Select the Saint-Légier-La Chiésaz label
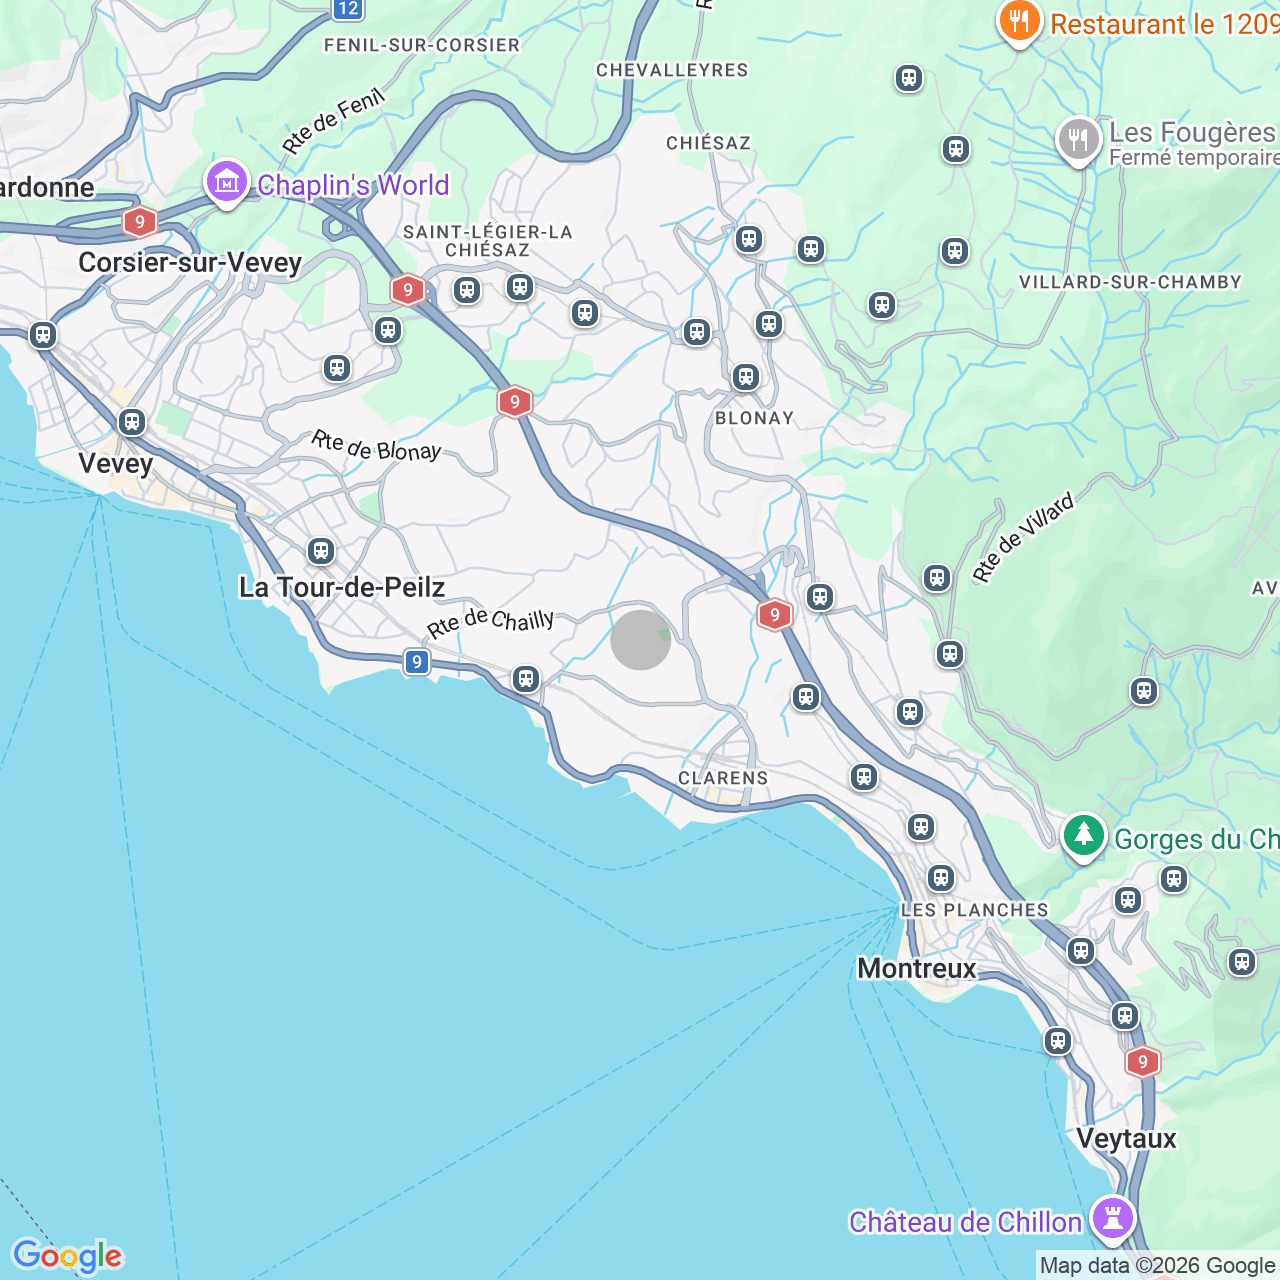The height and width of the screenshot is (1280, 1280). [488, 241]
